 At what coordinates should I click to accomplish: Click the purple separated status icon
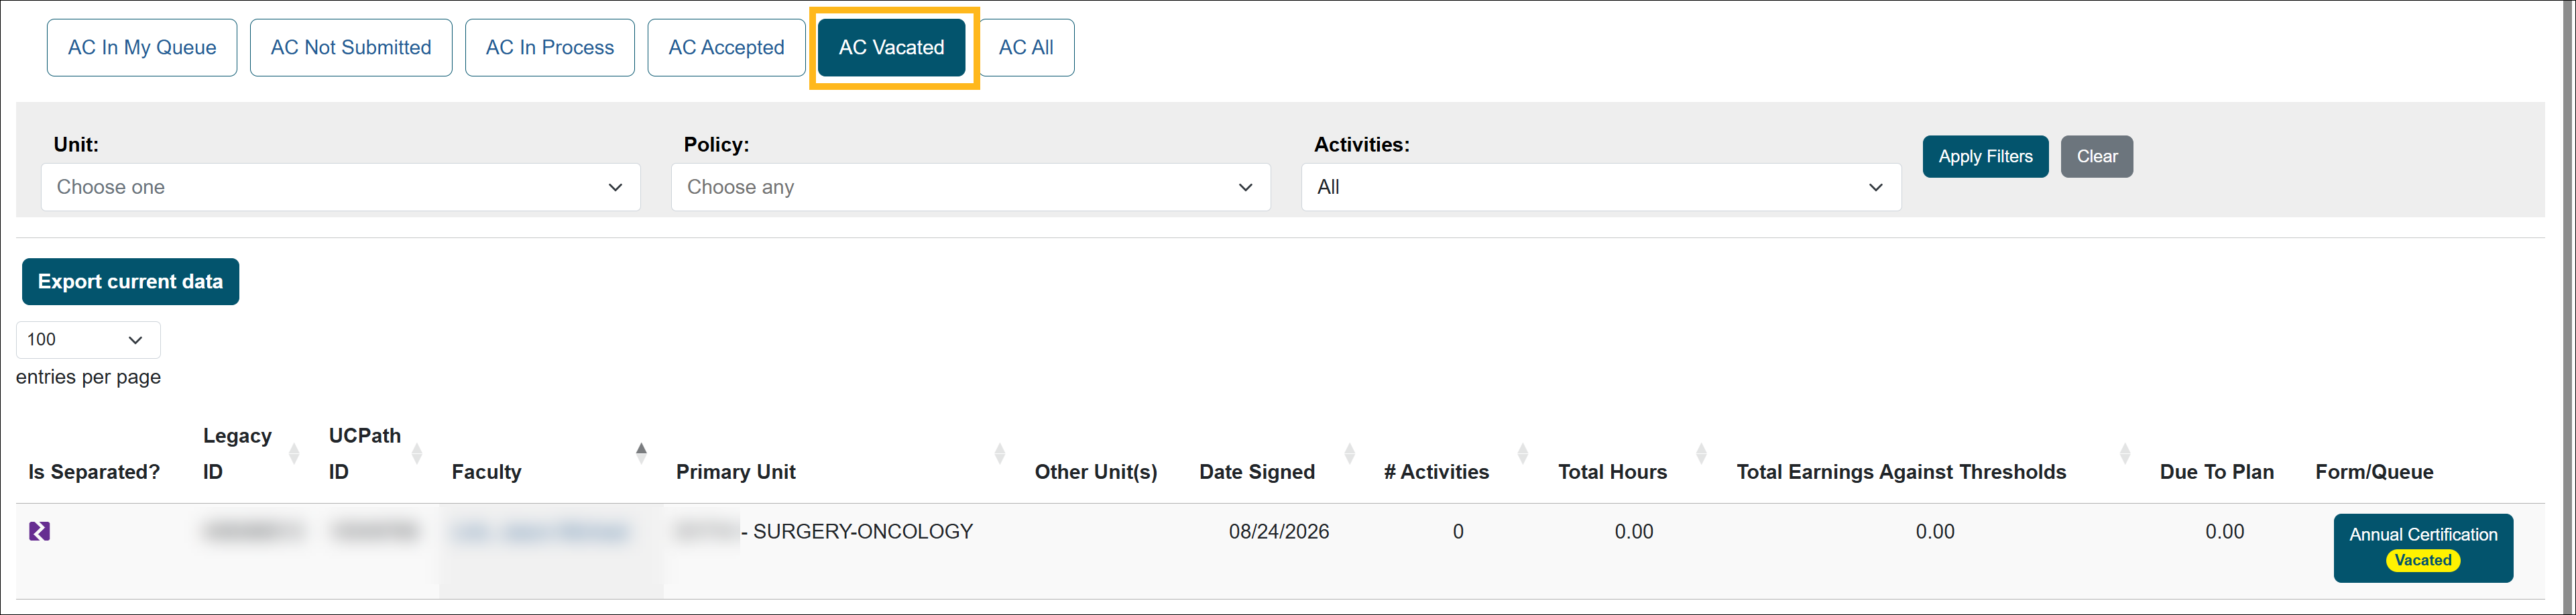point(39,531)
